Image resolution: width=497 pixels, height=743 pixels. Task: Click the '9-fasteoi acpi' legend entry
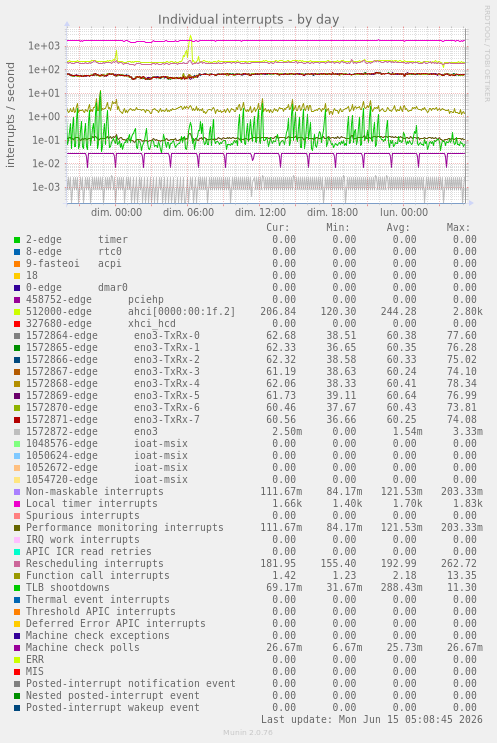click(x=73, y=264)
